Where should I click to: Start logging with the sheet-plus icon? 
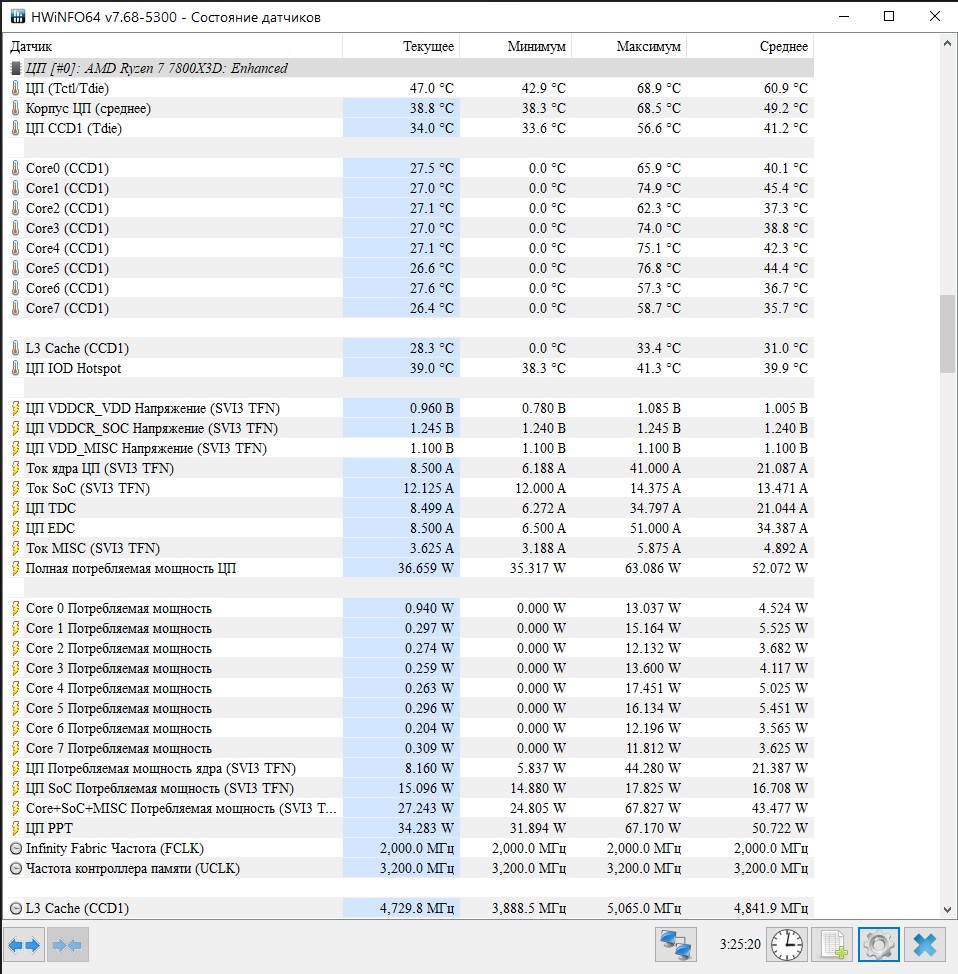click(834, 945)
